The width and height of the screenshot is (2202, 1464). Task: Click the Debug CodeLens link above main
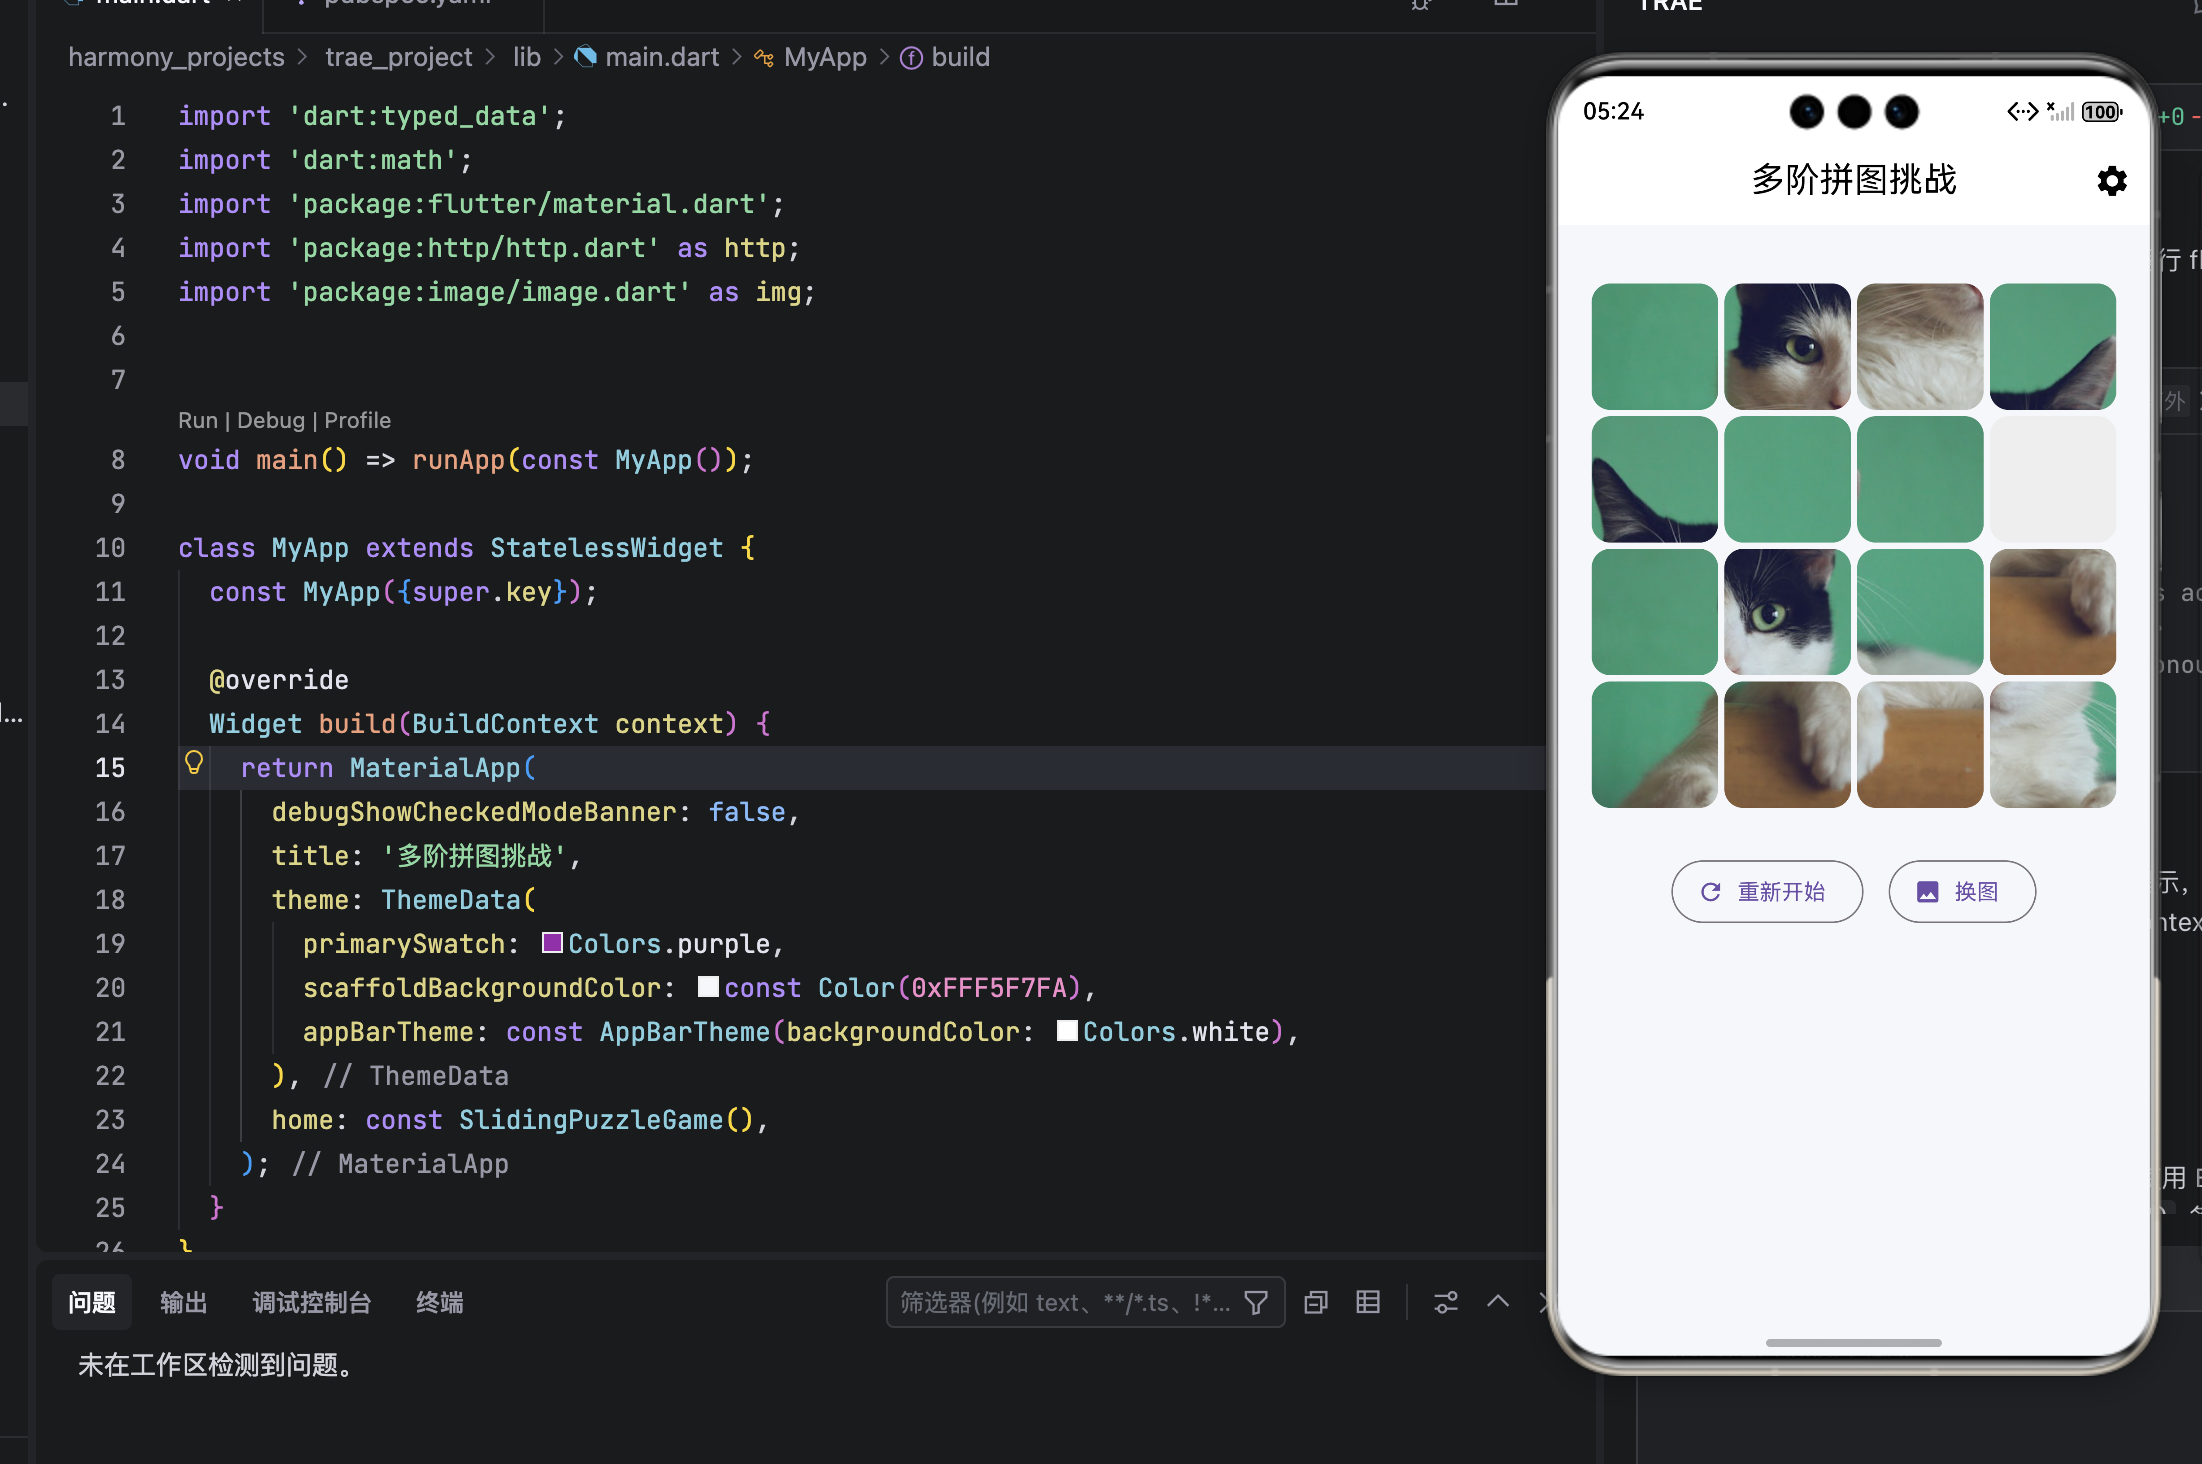click(270, 420)
